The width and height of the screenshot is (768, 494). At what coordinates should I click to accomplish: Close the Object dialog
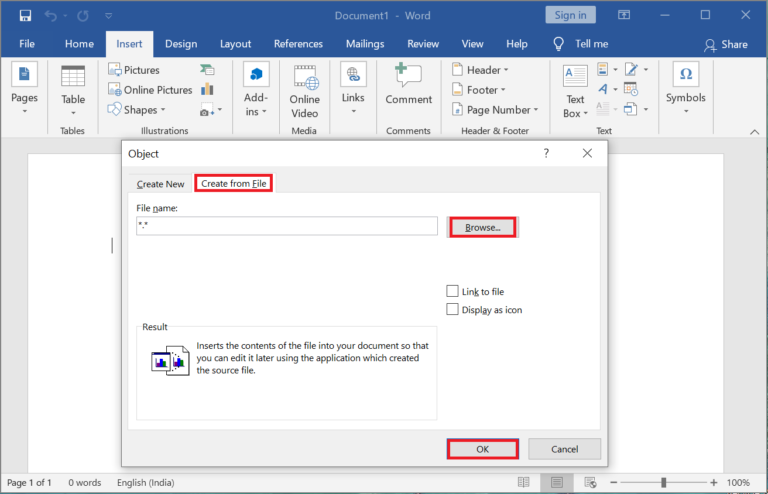point(587,153)
